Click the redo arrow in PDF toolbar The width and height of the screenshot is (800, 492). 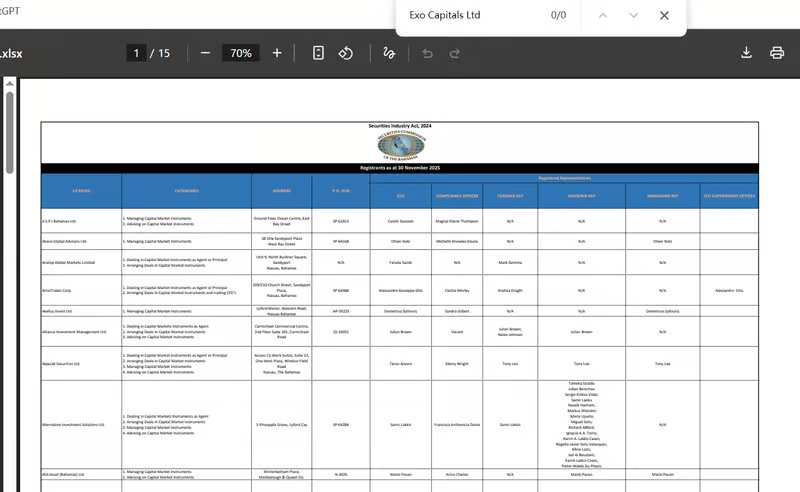[455, 53]
